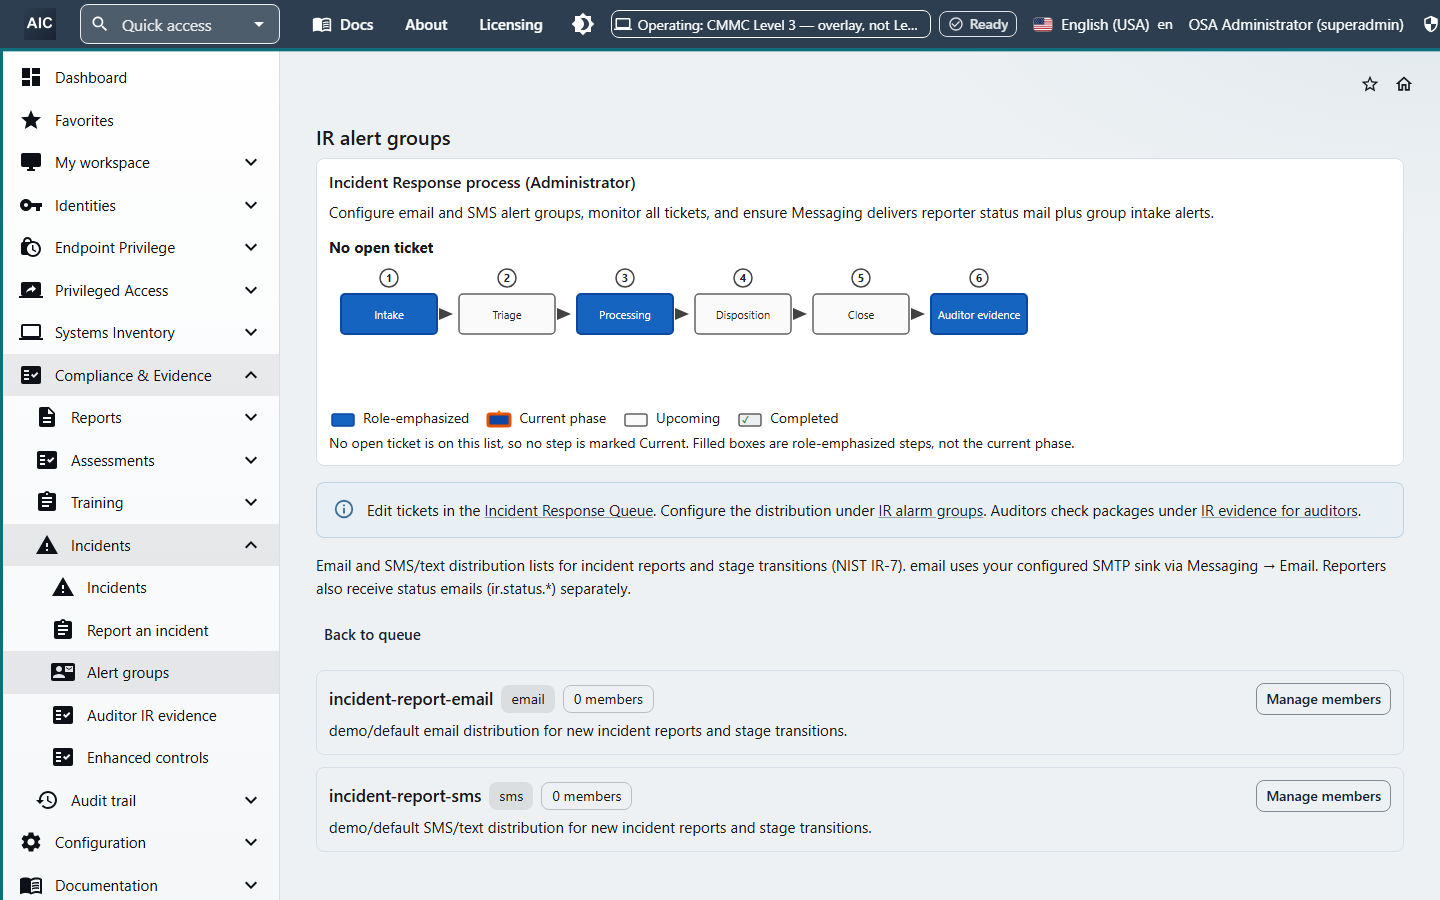1440x900 pixels.
Task: Click the Enhanced controls icon
Action: coord(63,757)
